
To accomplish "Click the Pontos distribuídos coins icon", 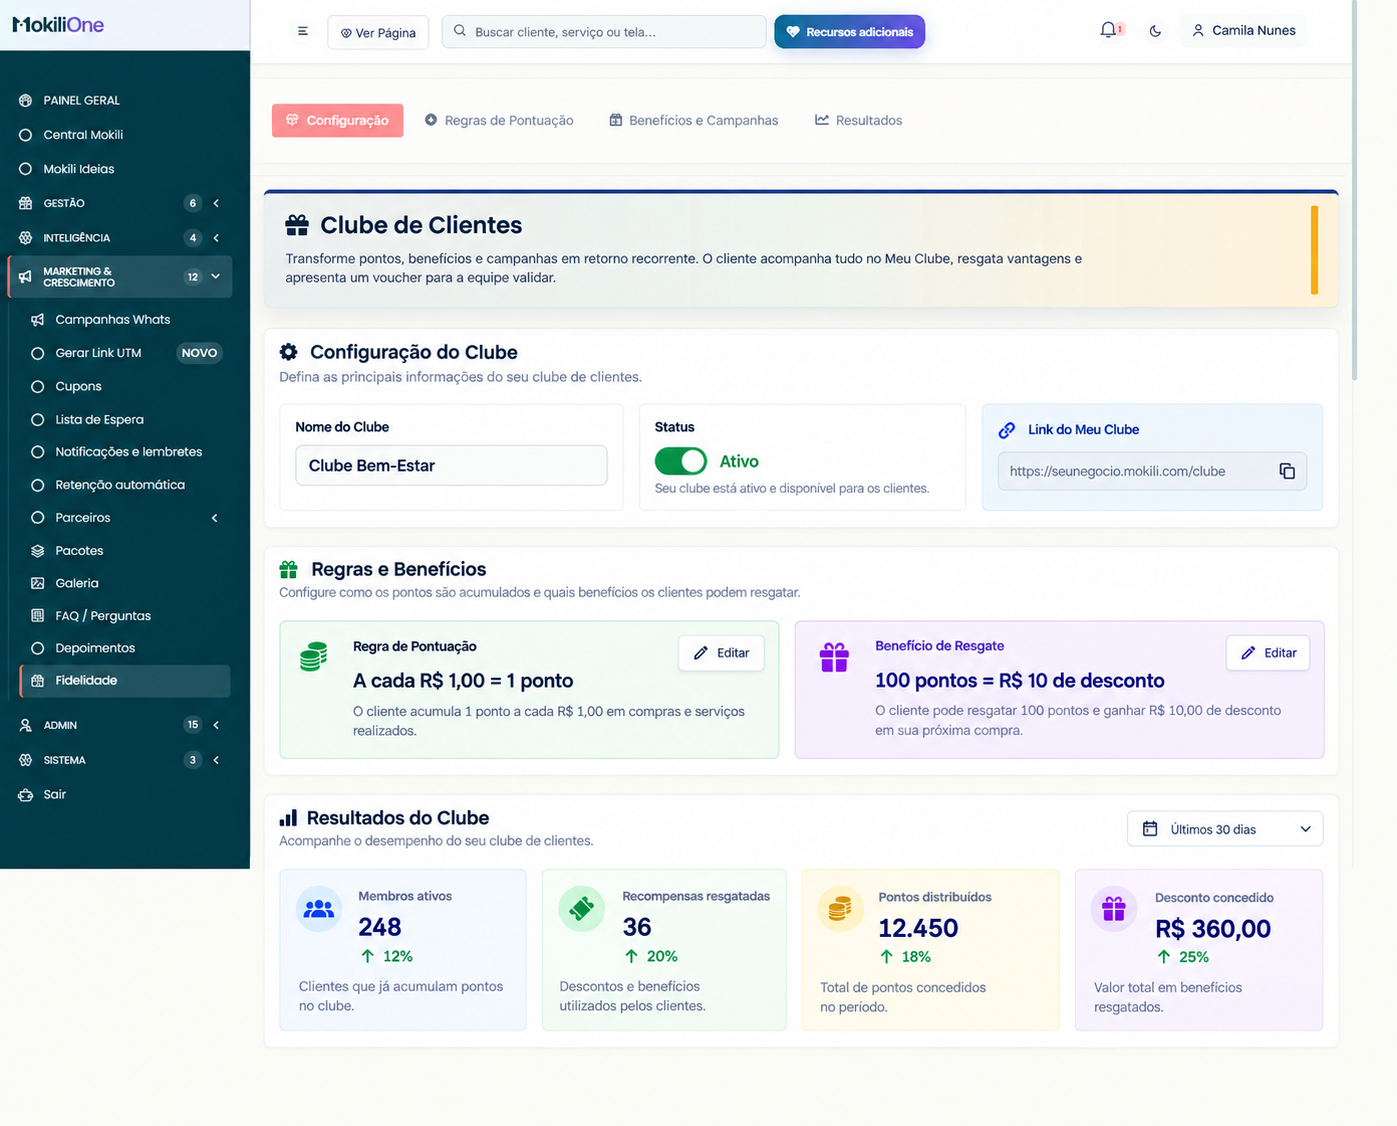I will tap(840, 909).
